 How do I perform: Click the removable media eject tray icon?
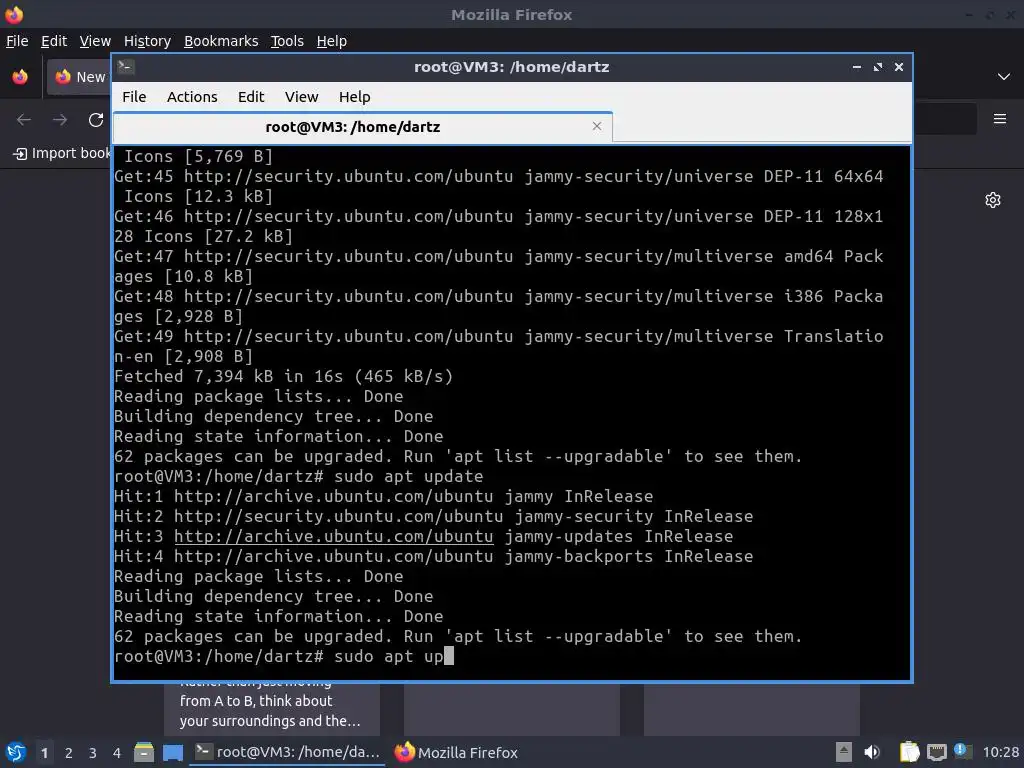844,752
